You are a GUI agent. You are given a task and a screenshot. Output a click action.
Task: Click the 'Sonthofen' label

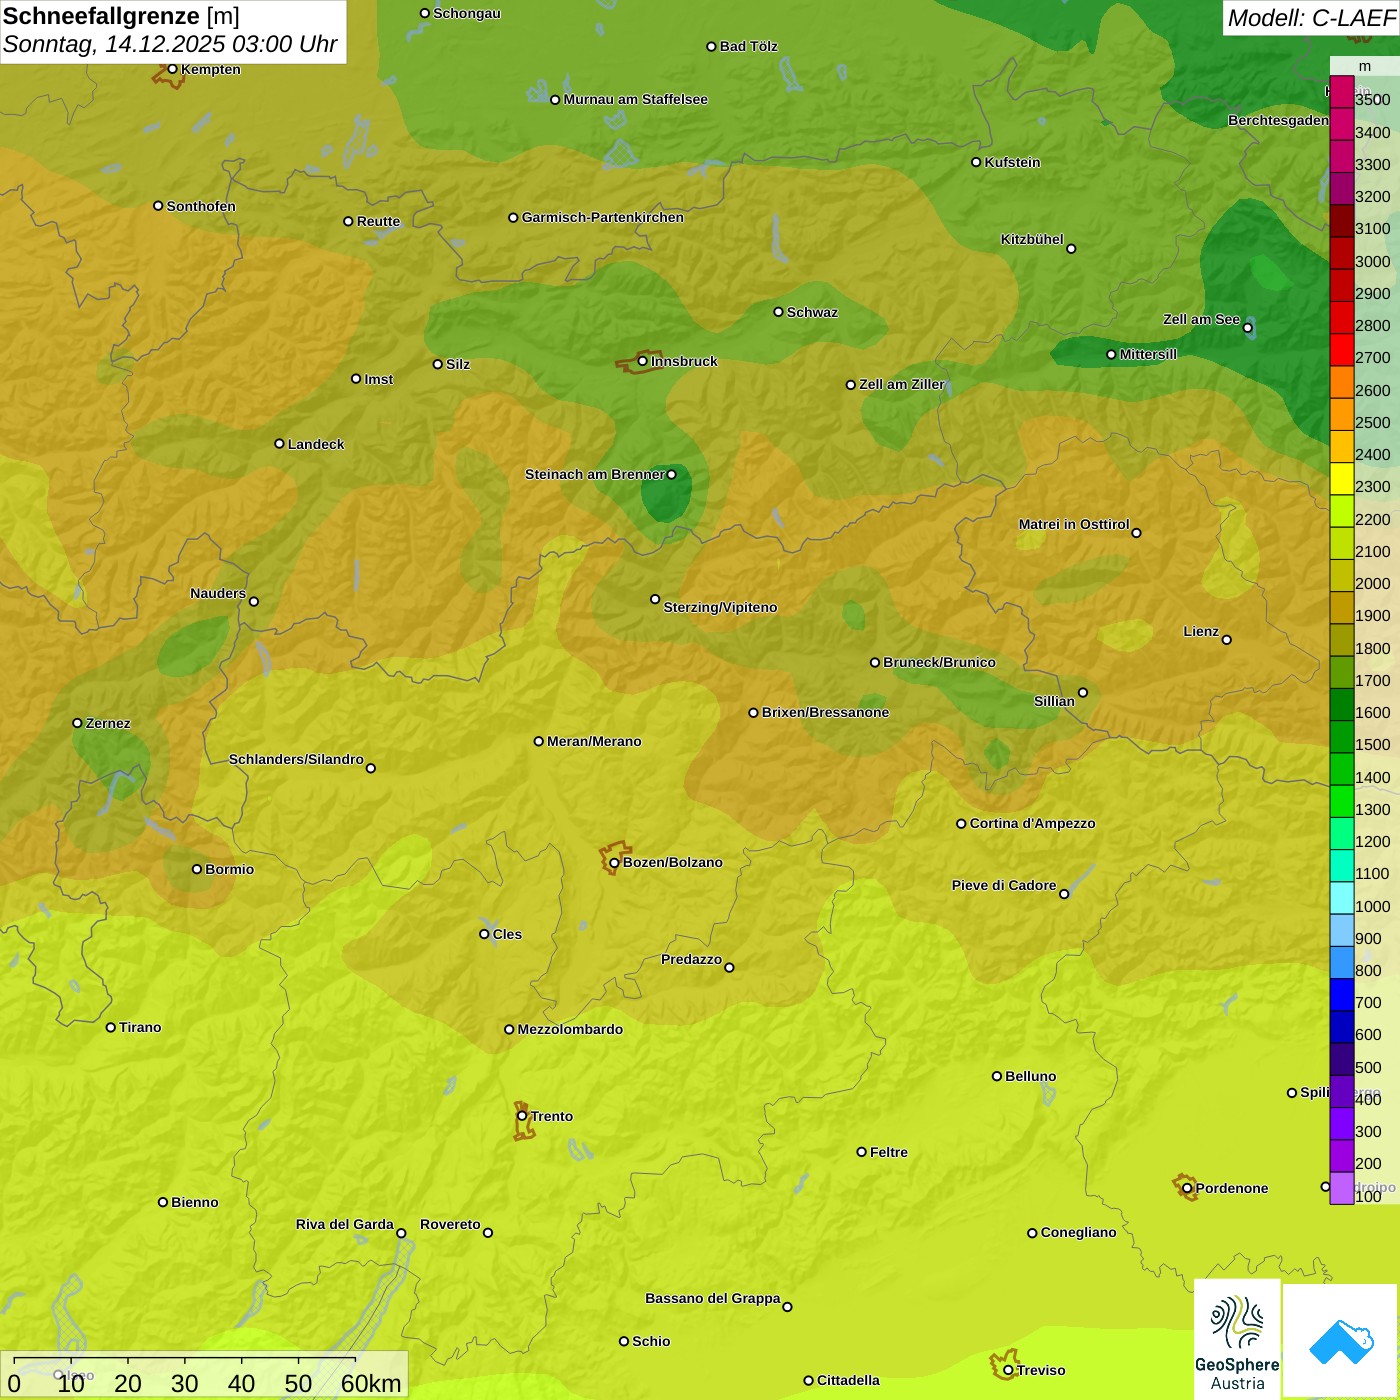(201, 206)
